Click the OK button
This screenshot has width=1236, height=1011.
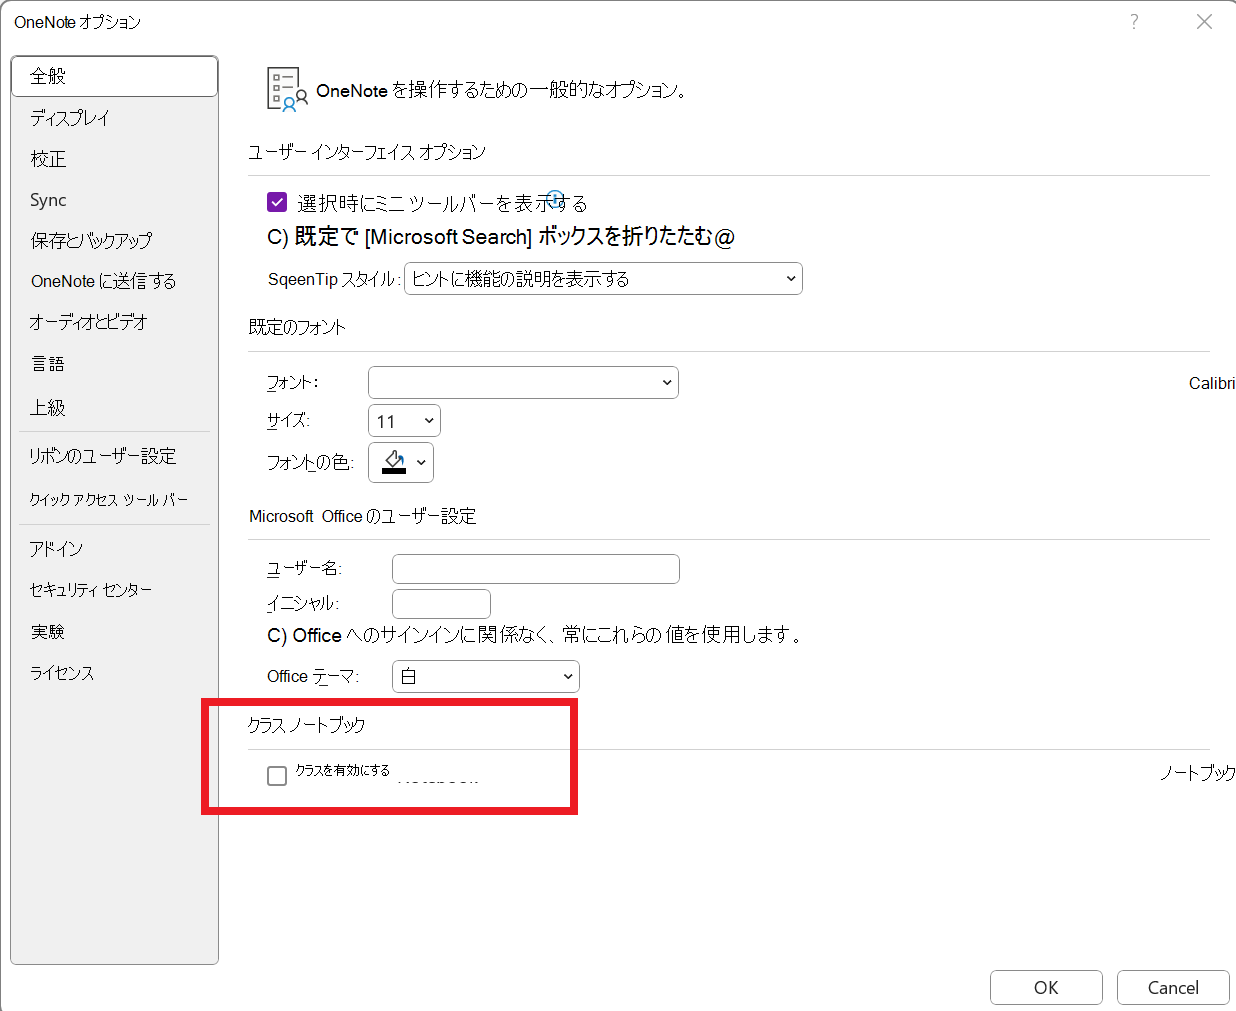1046,987
